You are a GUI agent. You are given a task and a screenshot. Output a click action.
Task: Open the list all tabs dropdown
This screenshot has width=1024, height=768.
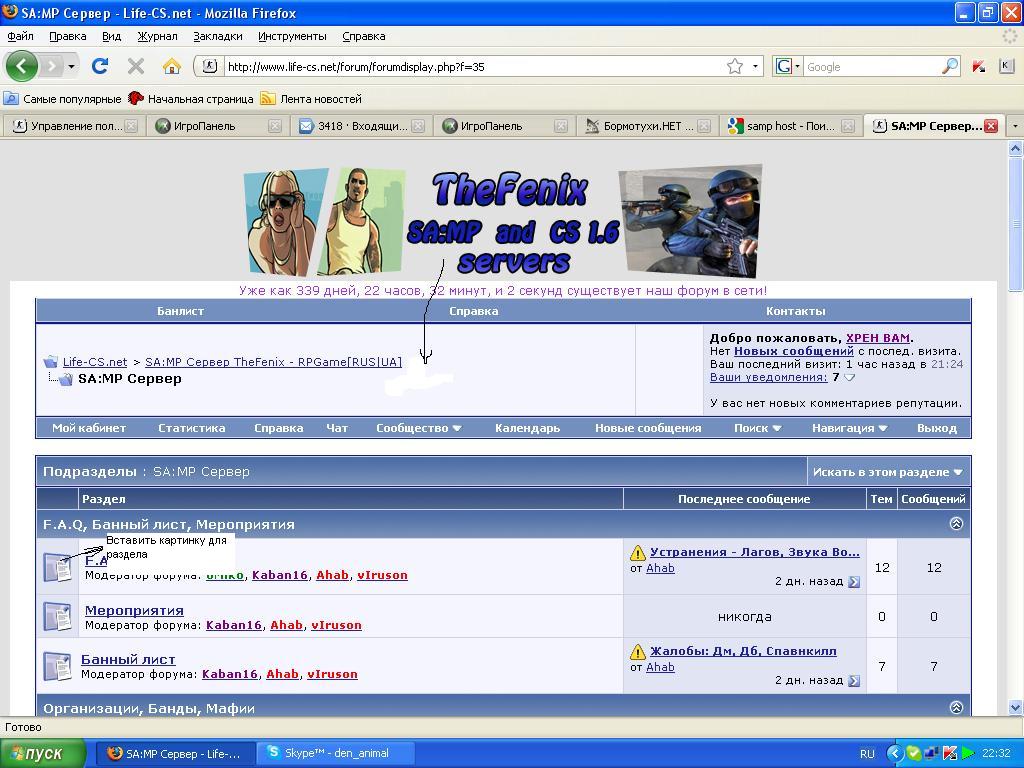tap(1014, 125)
